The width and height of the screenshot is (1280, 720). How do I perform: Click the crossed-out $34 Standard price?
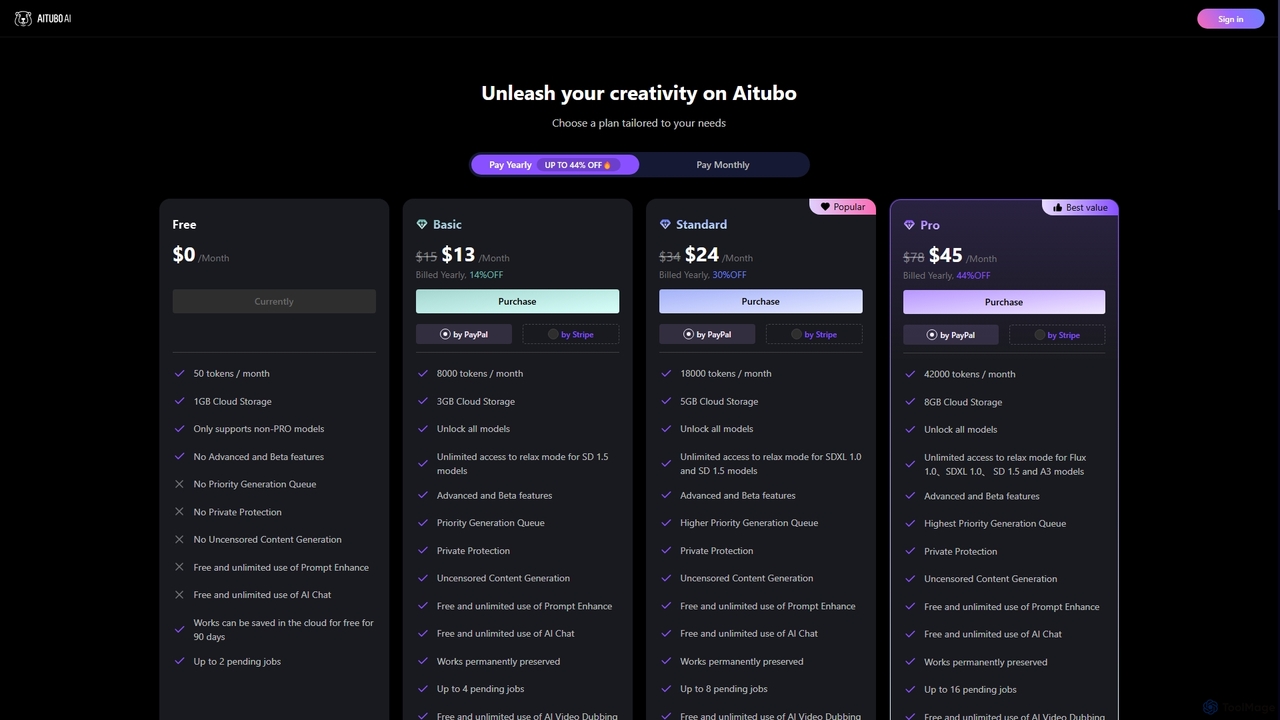click(x=670, y=257)
